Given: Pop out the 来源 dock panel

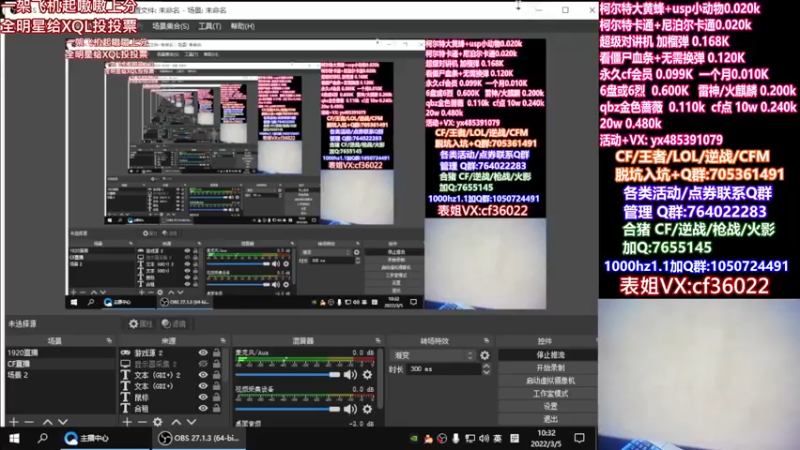Looking at the screenshot, I should 223,340.
